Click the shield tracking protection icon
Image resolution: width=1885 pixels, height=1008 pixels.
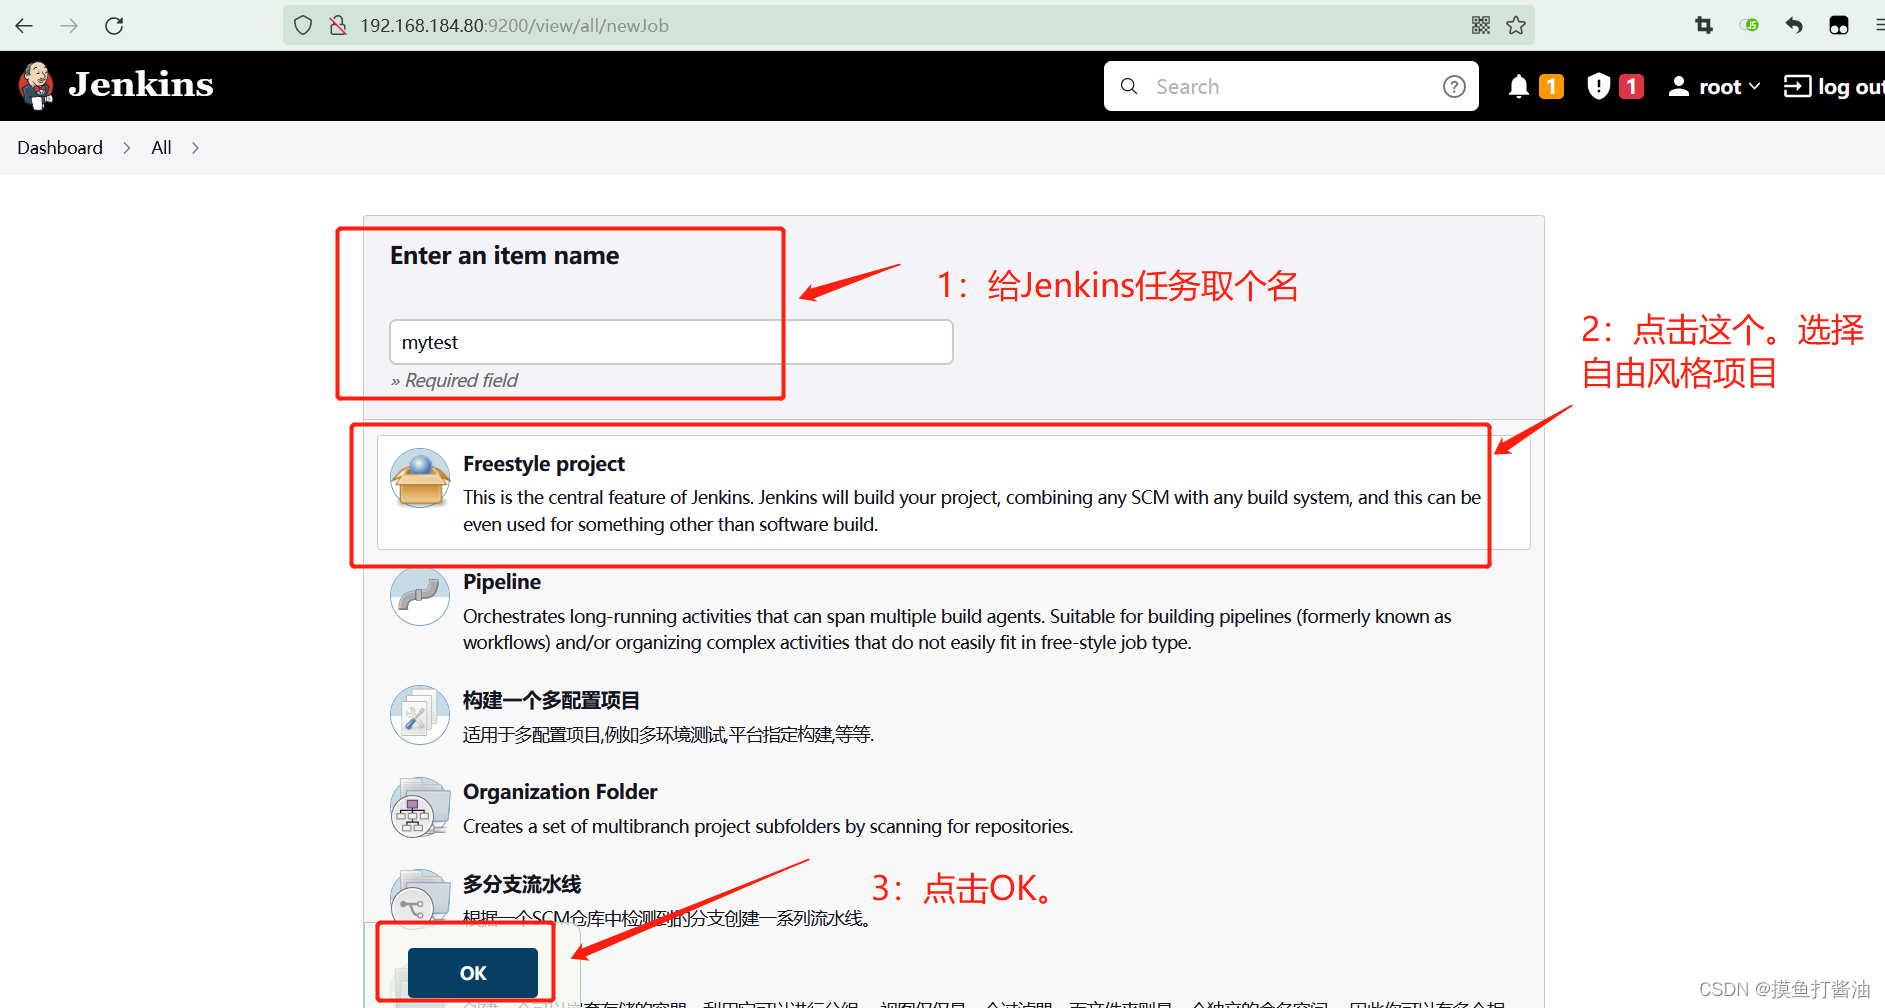(x=303, y=25)
